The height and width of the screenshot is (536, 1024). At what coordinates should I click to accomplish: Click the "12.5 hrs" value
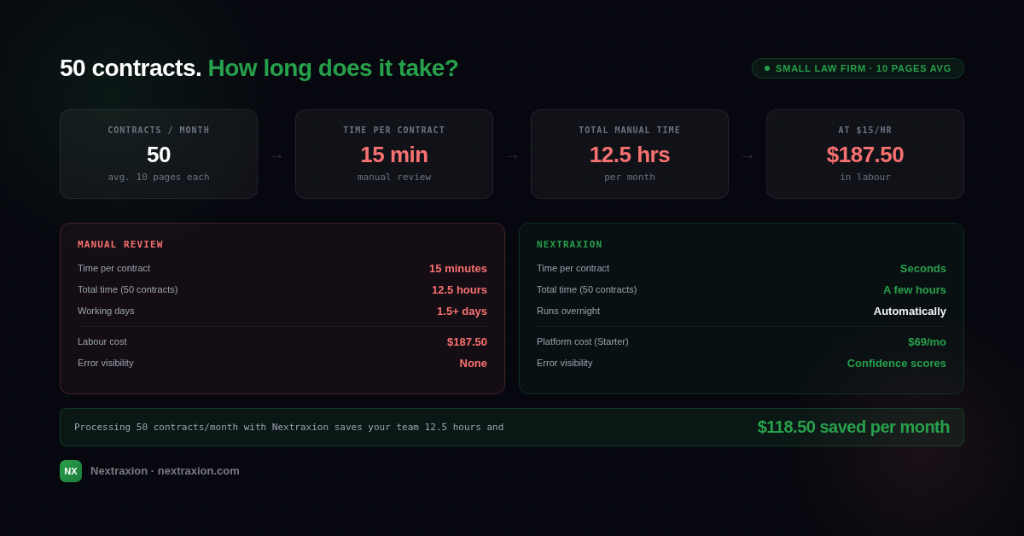tap(630, 155)
